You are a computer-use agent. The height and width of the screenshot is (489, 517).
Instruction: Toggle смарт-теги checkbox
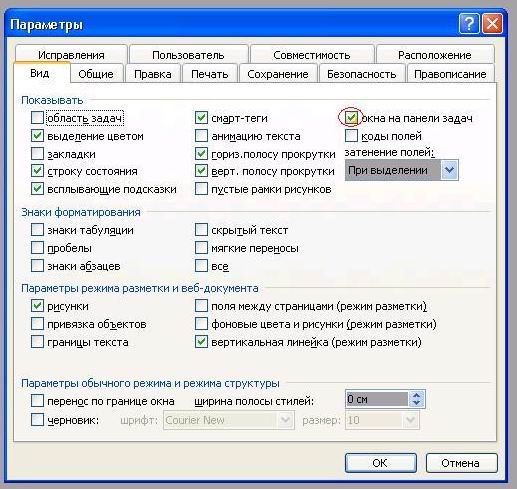coord(201,118)
